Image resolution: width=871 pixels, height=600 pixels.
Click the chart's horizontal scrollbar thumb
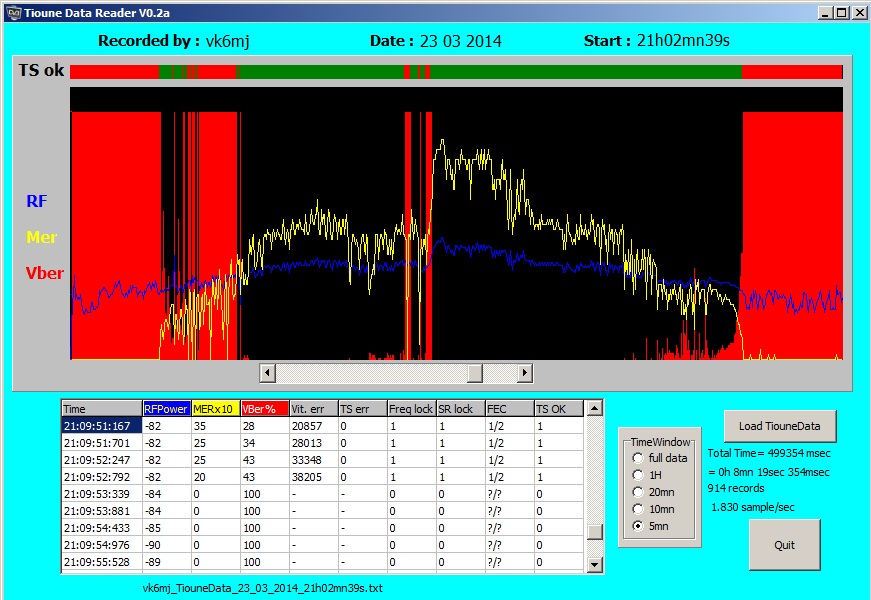tap(475, 373)
